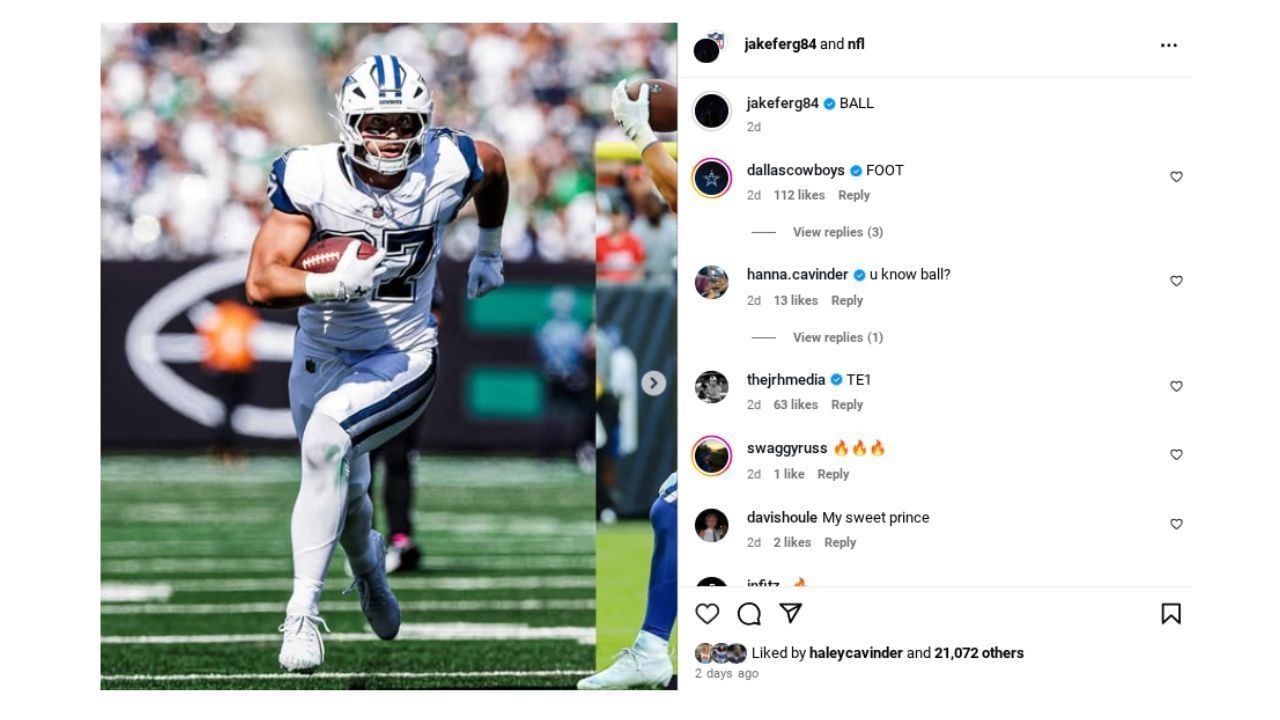This screenshot has width=1280, height=720.
Task: Open the three-dot more options menu
Action: tap(1168, 45)
